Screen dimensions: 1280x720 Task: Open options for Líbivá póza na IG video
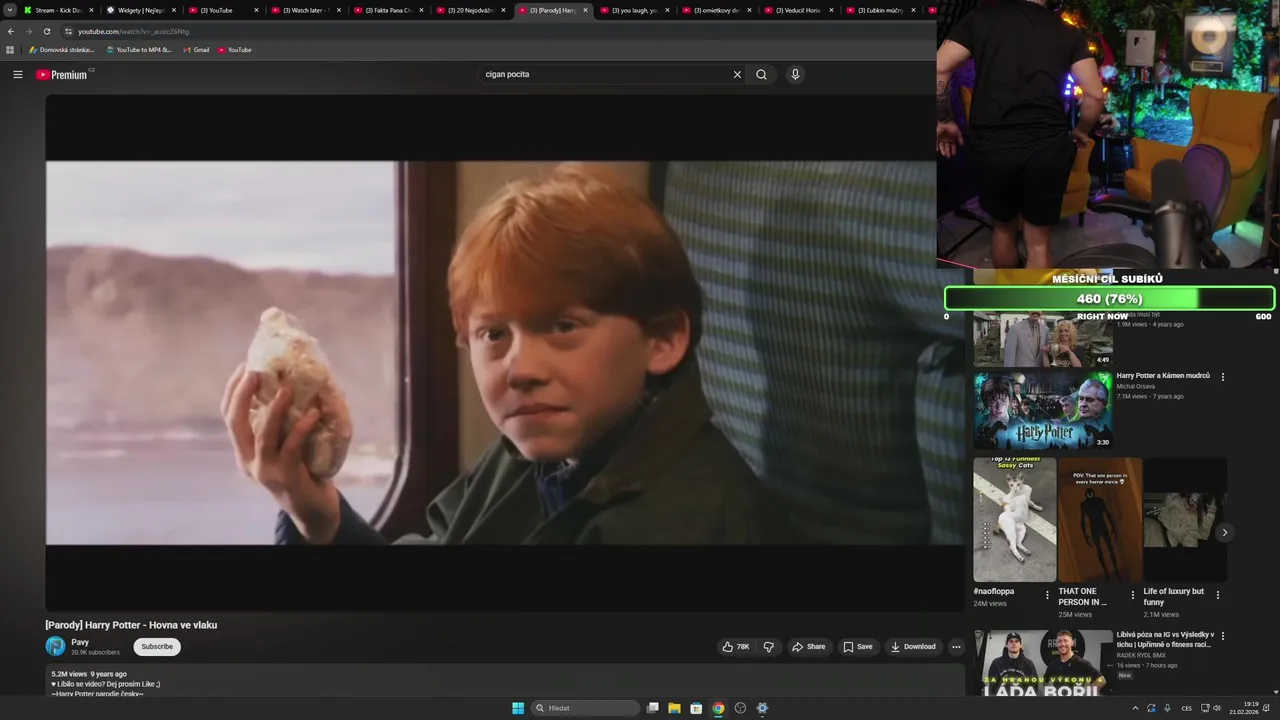pyautogui.click(x=1222, y=636)
